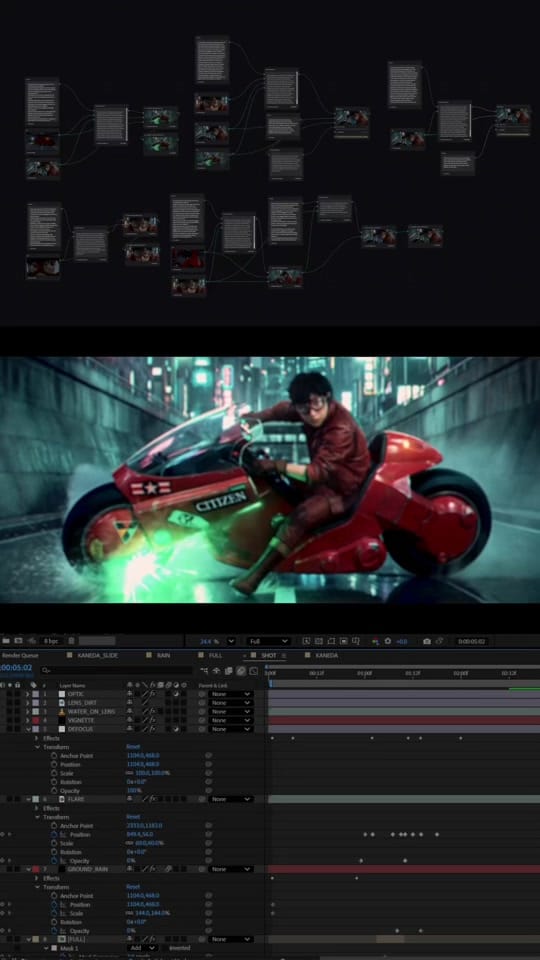
Task: Toggle the motion blur switch in the timeline header
Action: tap(241, 671)
